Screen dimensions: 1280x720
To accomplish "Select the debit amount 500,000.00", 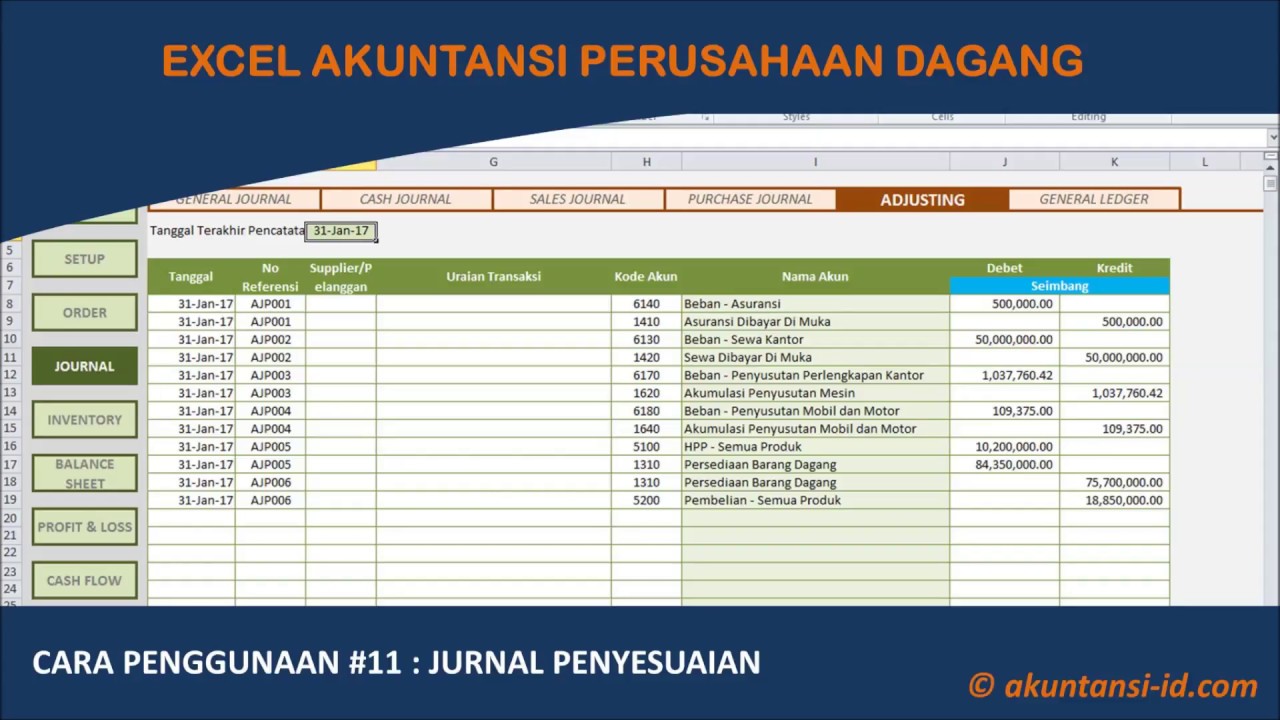I will pos(1004,304).
